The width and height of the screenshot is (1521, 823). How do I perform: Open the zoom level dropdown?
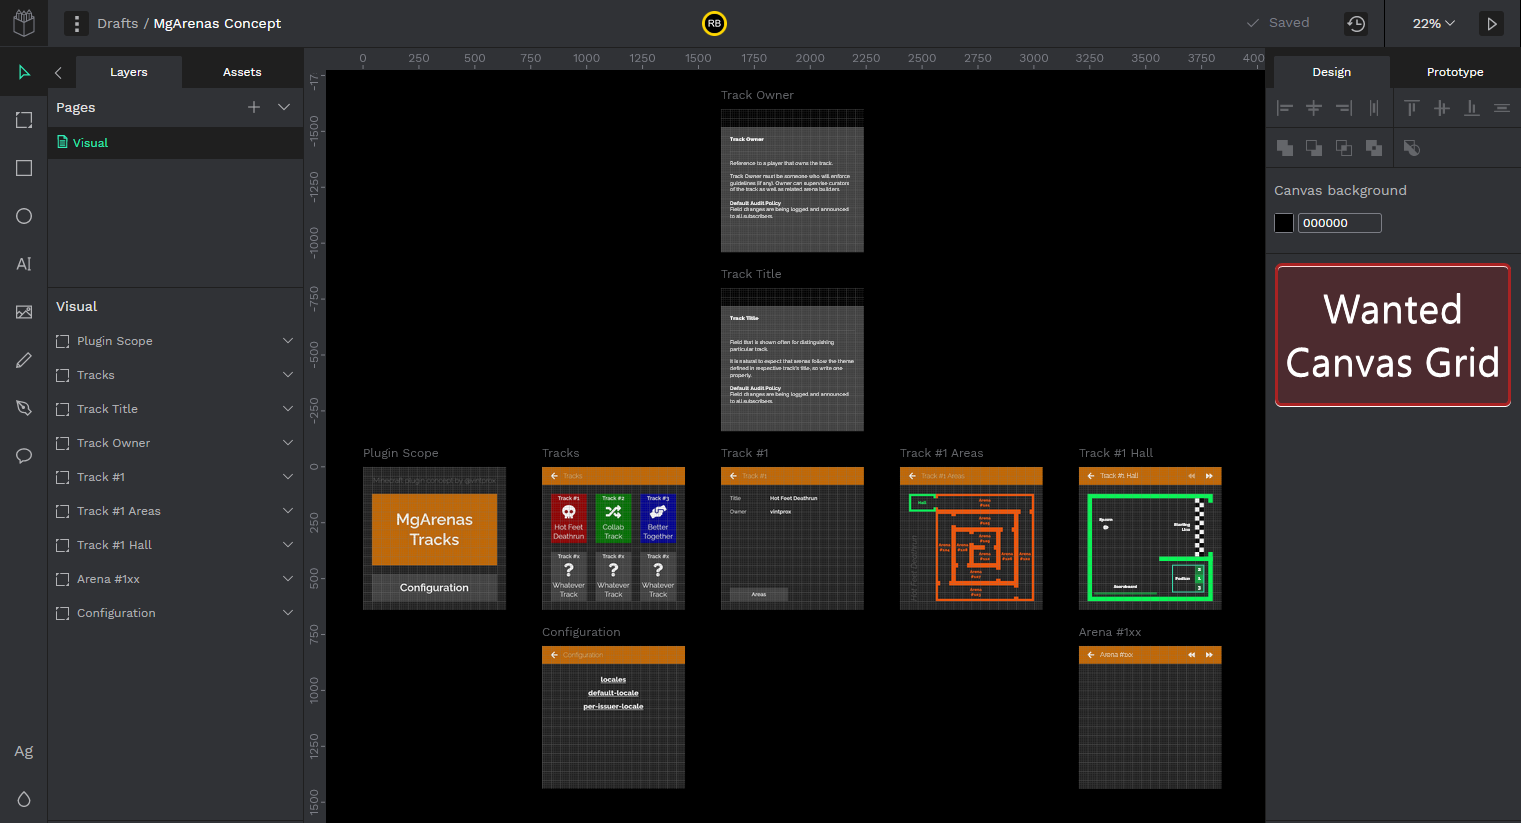point(1434,22)
